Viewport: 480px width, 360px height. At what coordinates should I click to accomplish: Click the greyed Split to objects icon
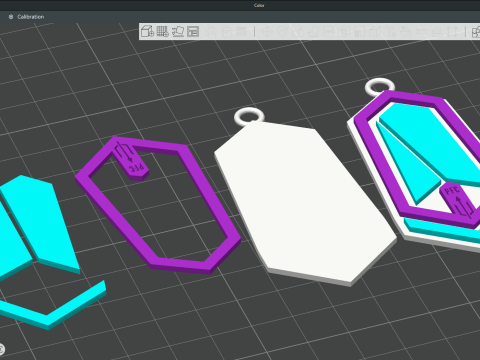[211, 31]
